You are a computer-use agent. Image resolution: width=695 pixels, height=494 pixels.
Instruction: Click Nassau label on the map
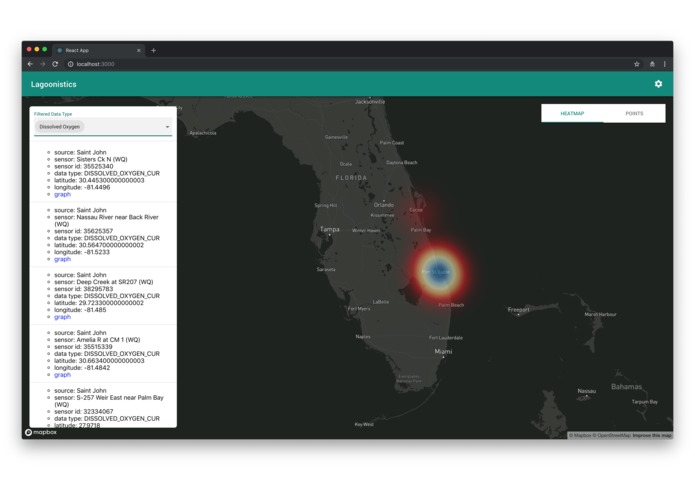pyautogui.click(x=587, y=391)
